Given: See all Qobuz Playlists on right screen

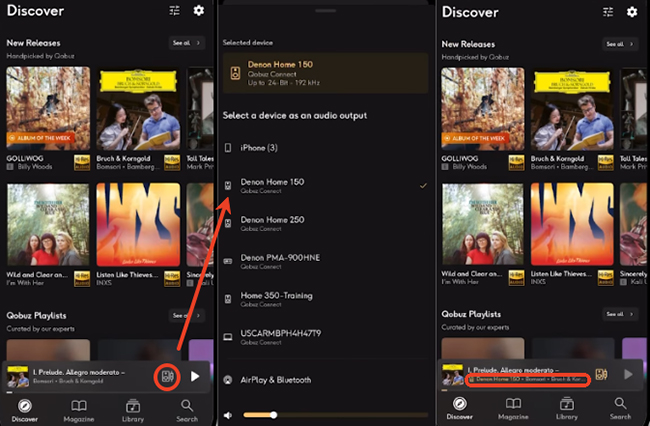Looking at the screenshot, I should 620,314.
